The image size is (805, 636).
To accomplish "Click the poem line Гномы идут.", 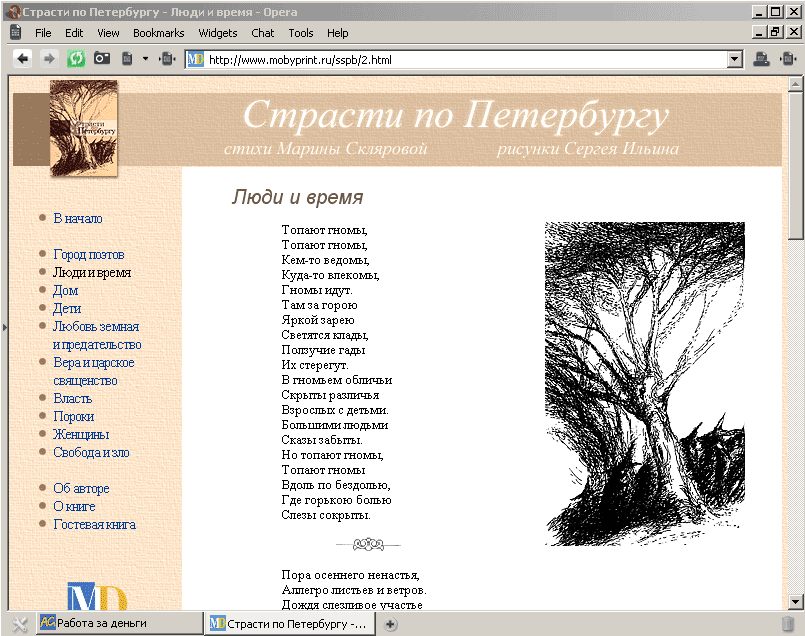I will pyautogui.click(x=317, y=290).
